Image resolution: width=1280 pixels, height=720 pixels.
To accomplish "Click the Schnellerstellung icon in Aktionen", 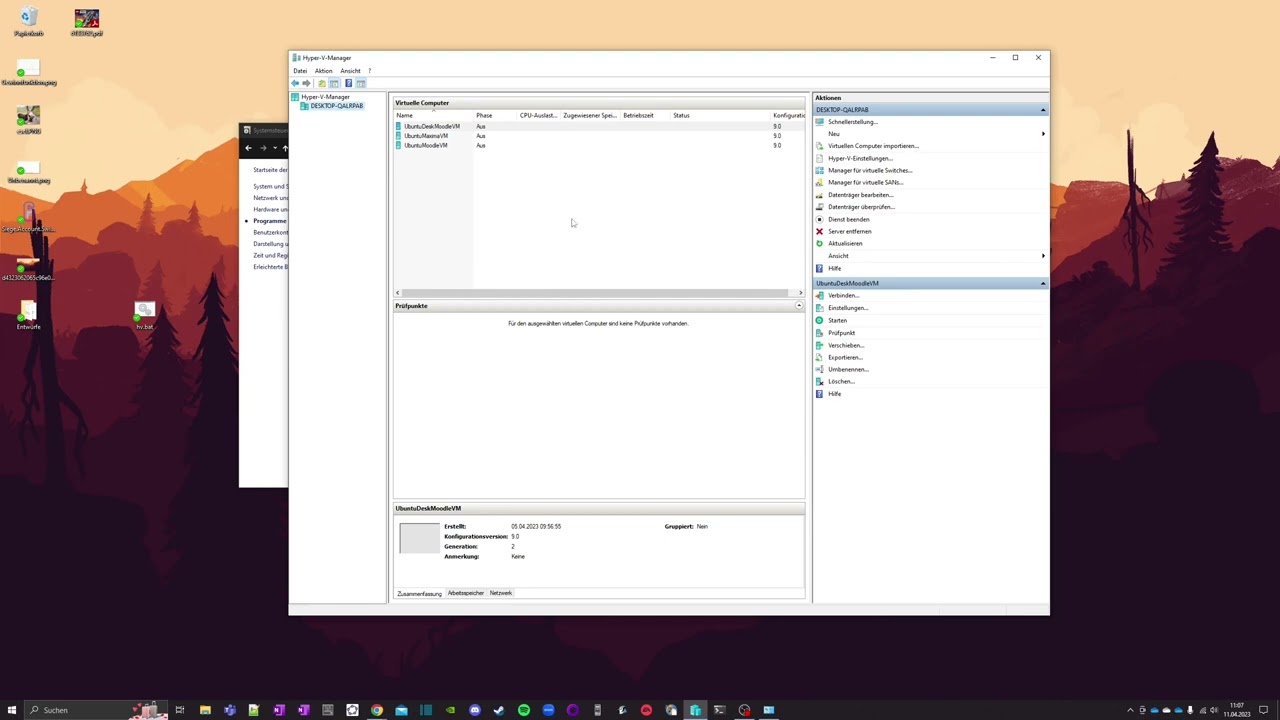I will click(820, 122).
